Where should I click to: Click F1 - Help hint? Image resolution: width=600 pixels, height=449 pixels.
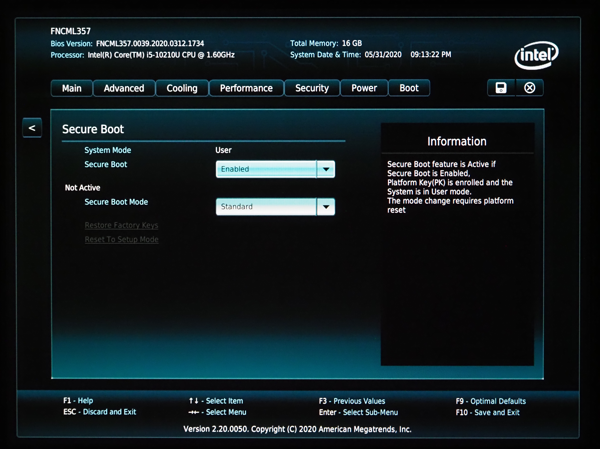(x=78, y=400)
